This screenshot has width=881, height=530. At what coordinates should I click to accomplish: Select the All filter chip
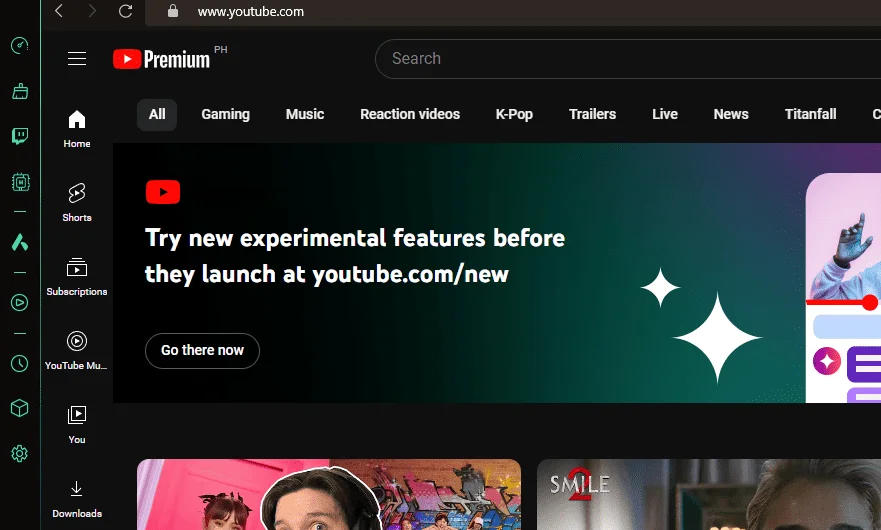[x=157, y=115]
